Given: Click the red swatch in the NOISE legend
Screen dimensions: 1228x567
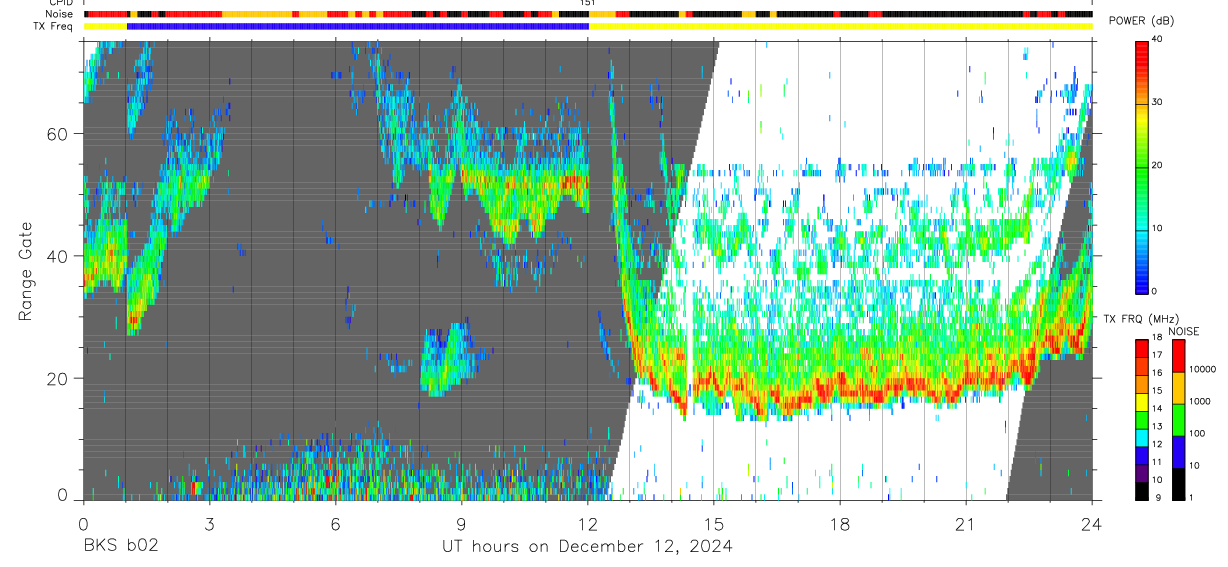Looking at the screenshot, I should (1178, 355).
